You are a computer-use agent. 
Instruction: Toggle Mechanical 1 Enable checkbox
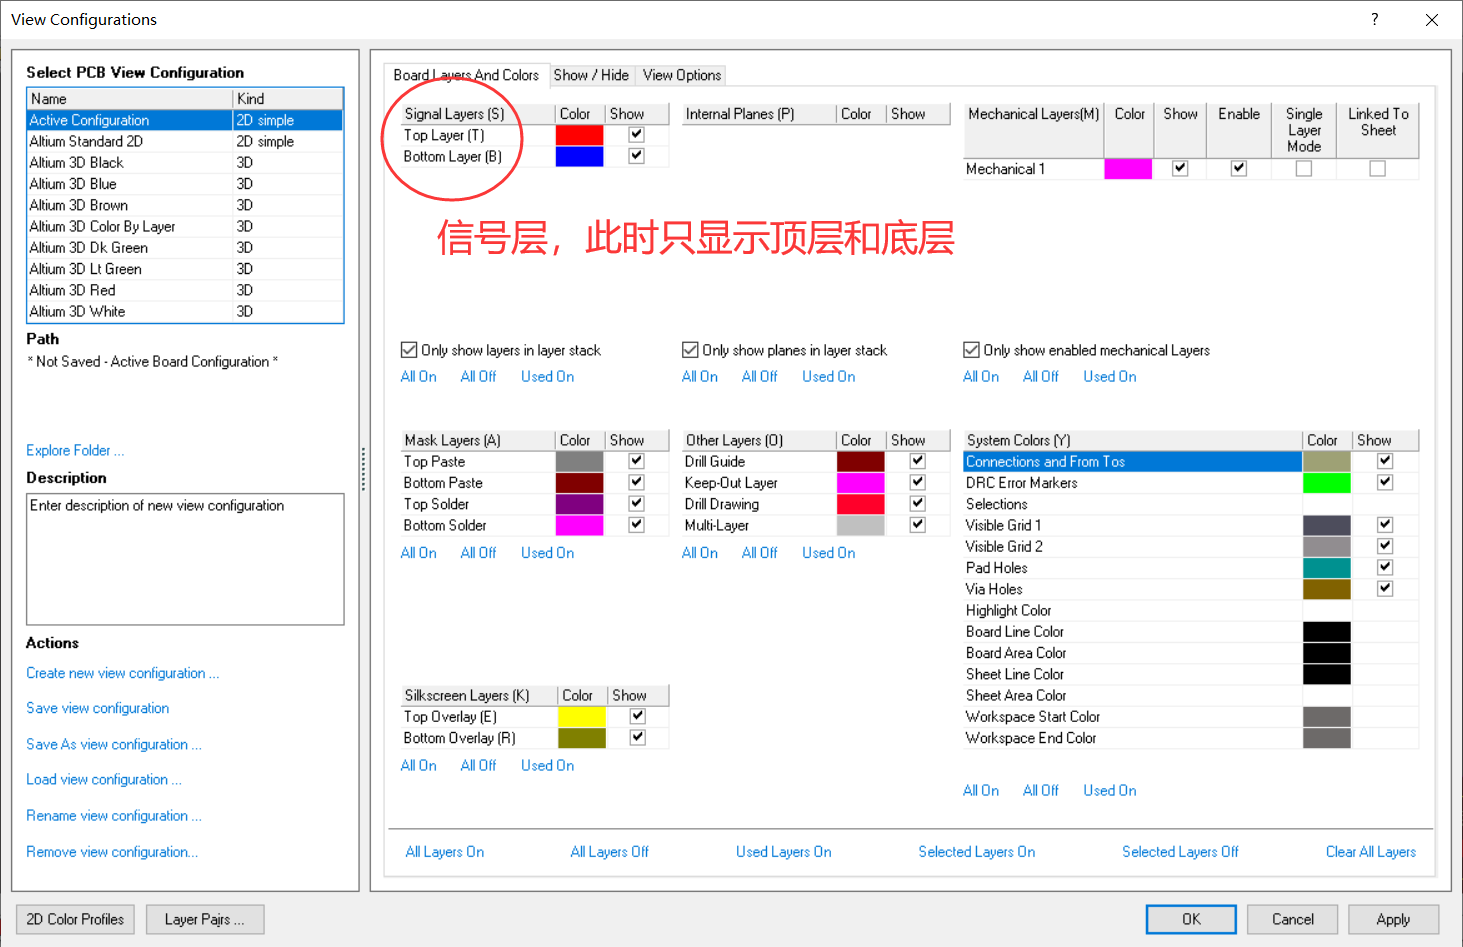click(1239, 168)
